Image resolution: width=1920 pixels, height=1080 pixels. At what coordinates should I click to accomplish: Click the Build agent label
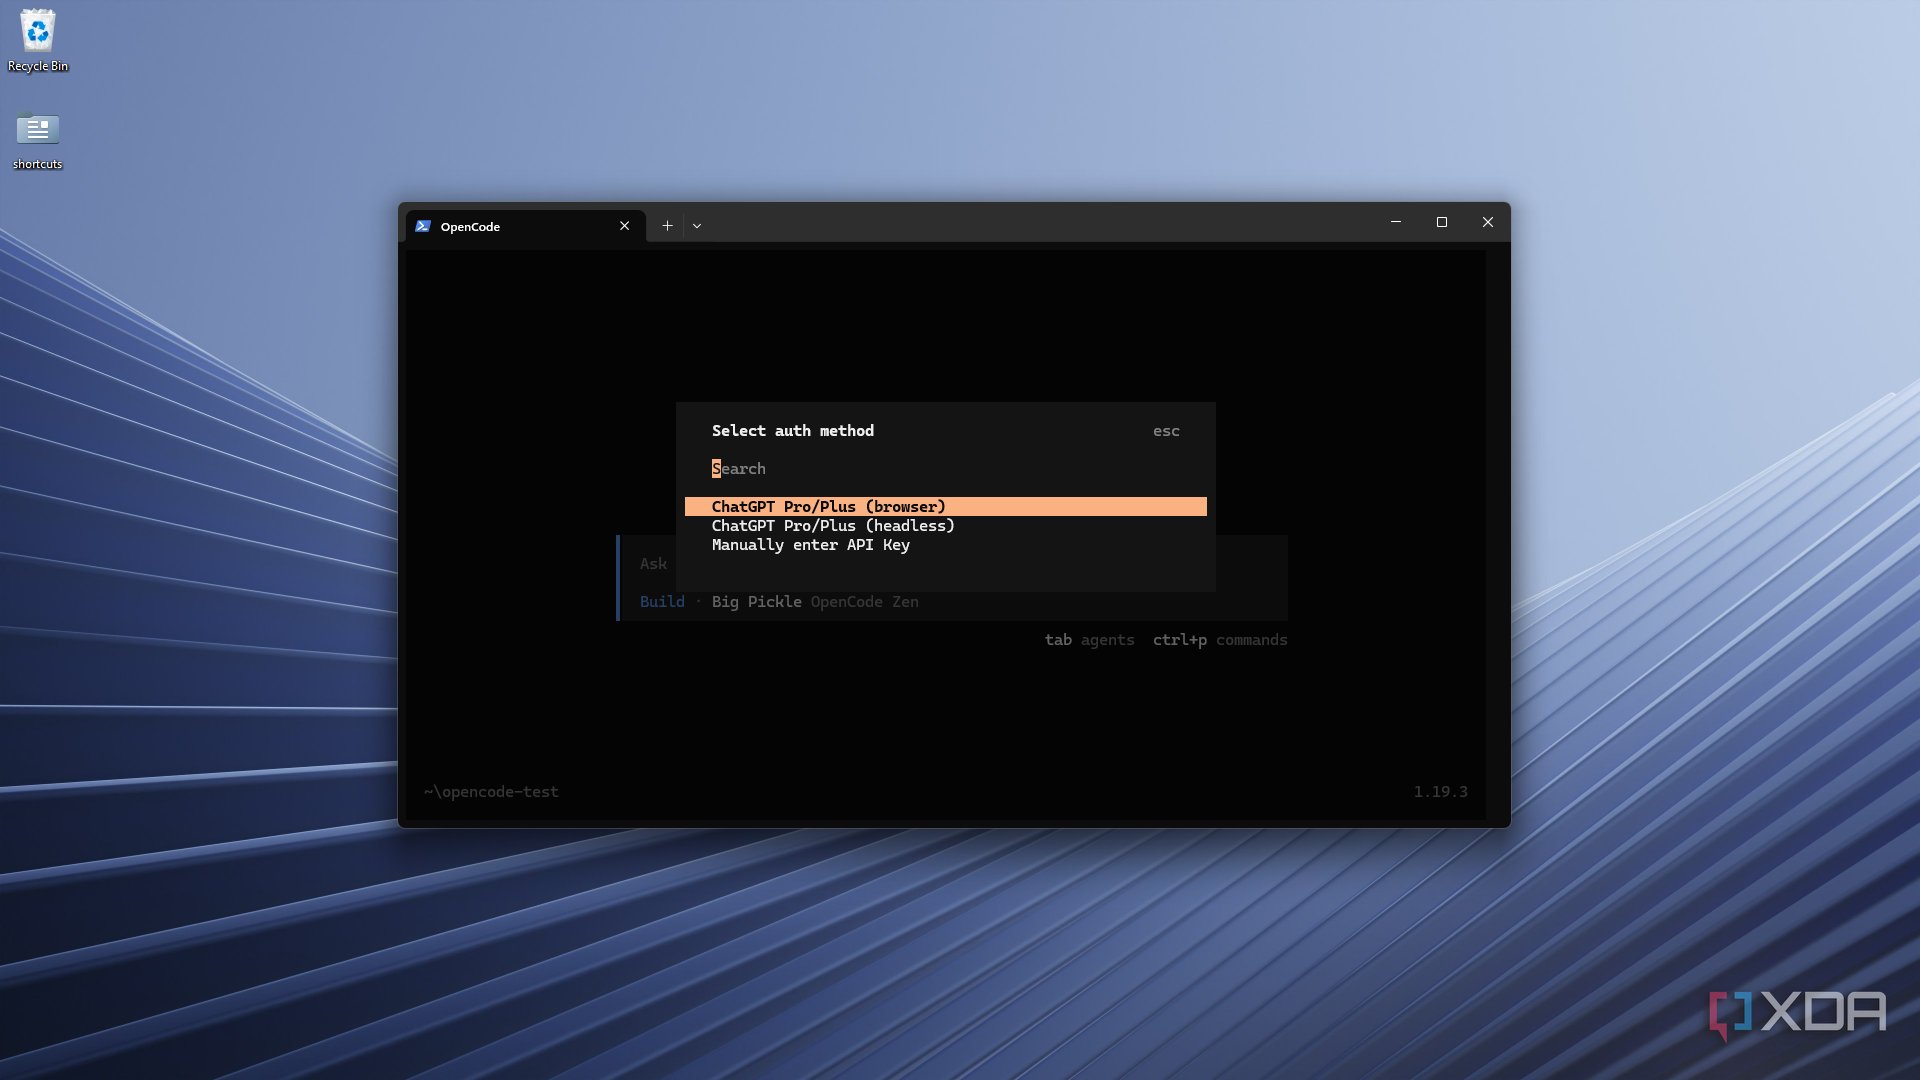coord(662,602)
